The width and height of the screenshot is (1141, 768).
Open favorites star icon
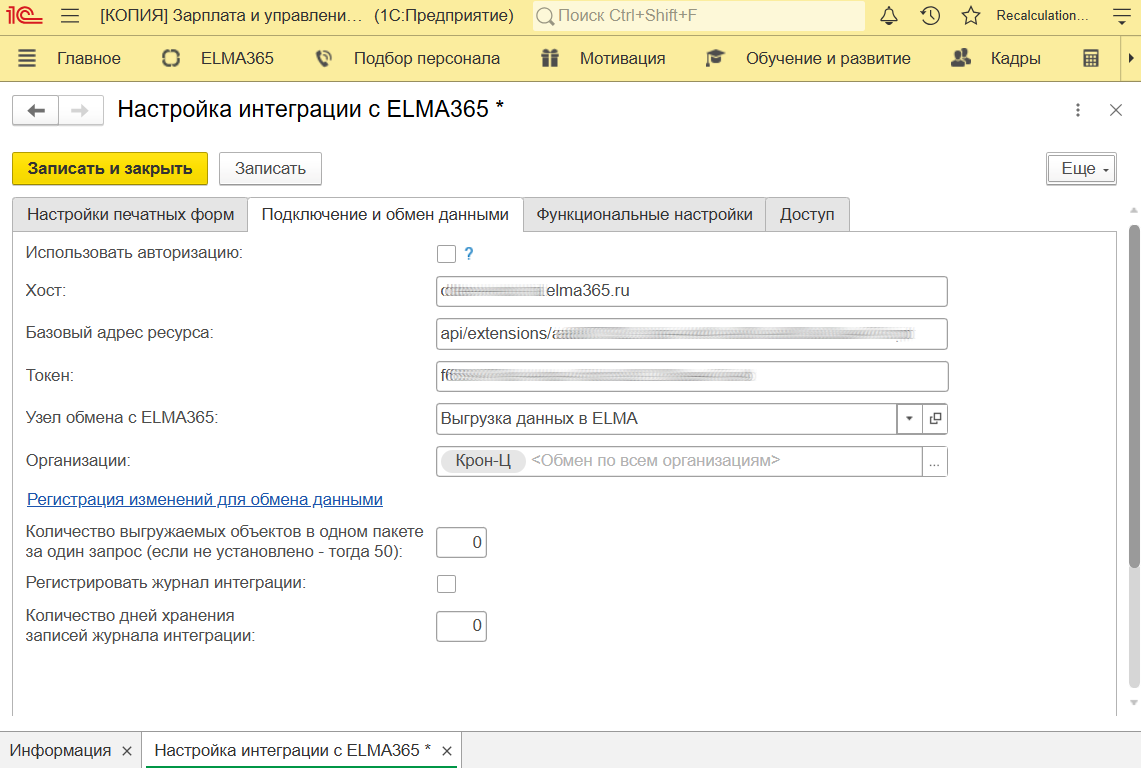[x=970, y=16]
